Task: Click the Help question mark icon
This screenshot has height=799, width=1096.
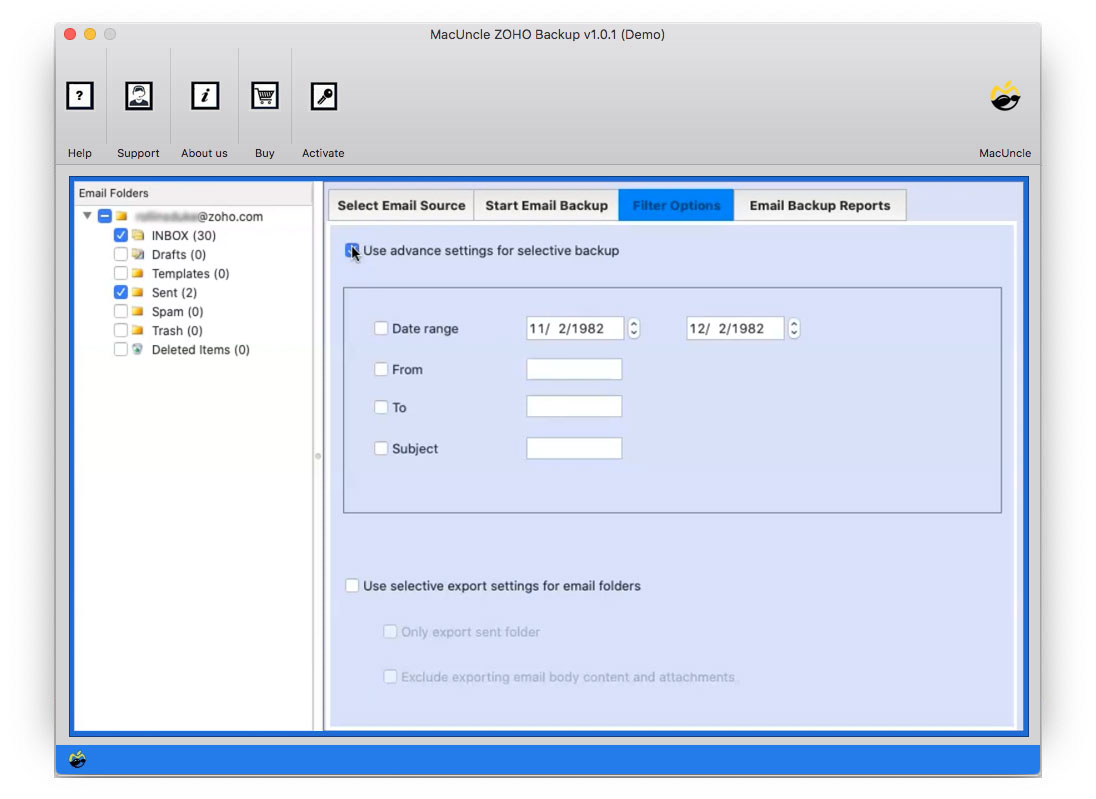Action: tap(80, 95)
